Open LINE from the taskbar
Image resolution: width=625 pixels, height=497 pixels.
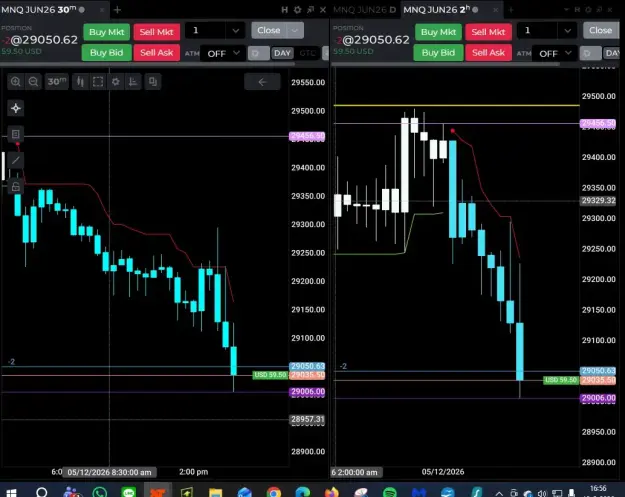tap(128, 493)
